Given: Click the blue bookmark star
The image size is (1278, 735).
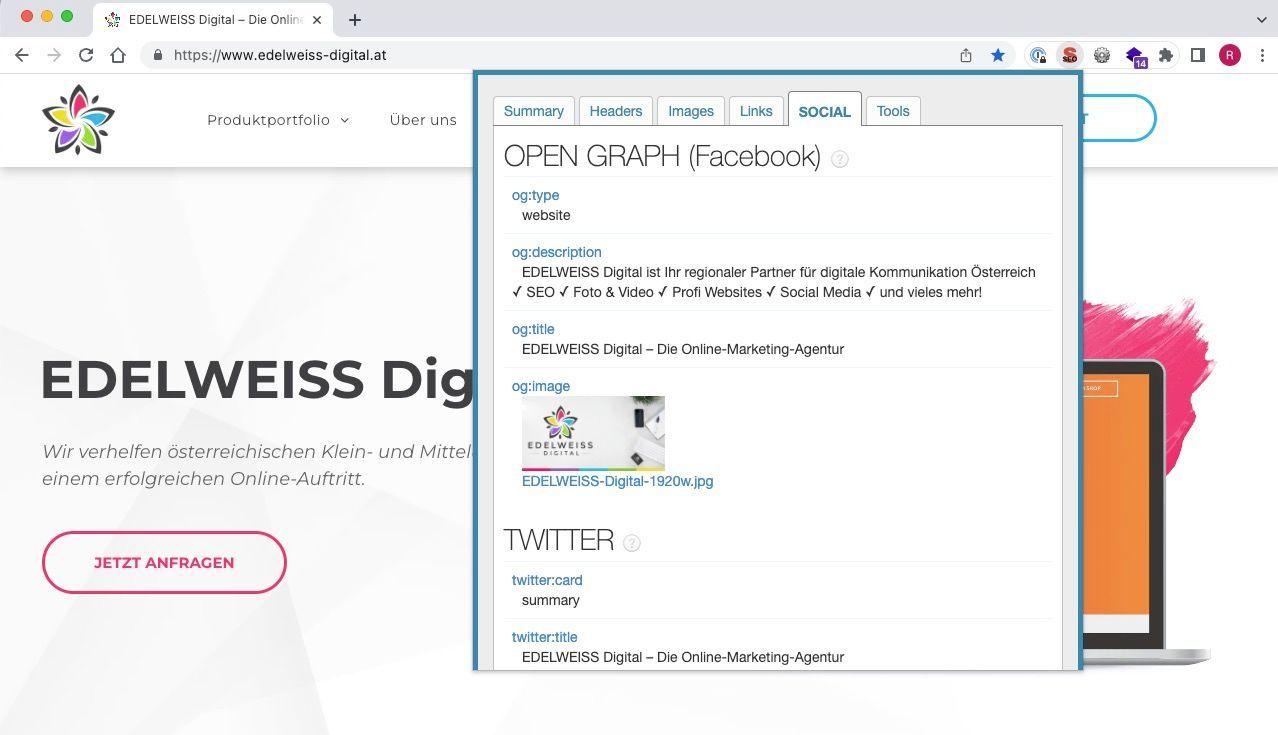Looking at the screenshot, I should (x=998, y=56).
